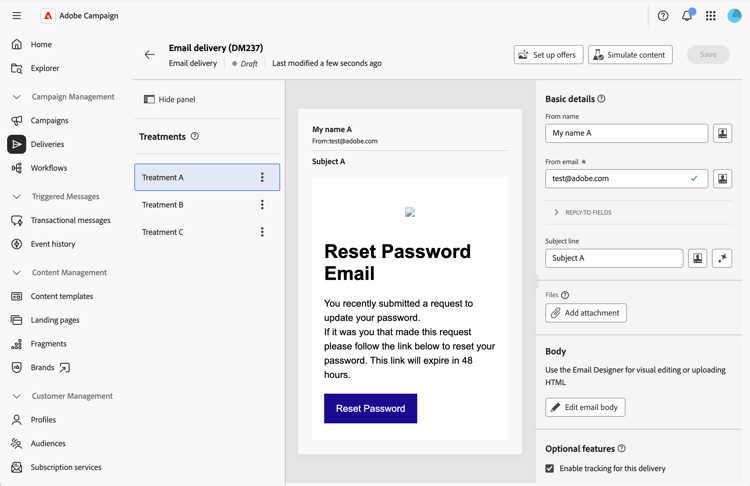
Task: Click the Simulate content button
Action: tap(630, 55)
